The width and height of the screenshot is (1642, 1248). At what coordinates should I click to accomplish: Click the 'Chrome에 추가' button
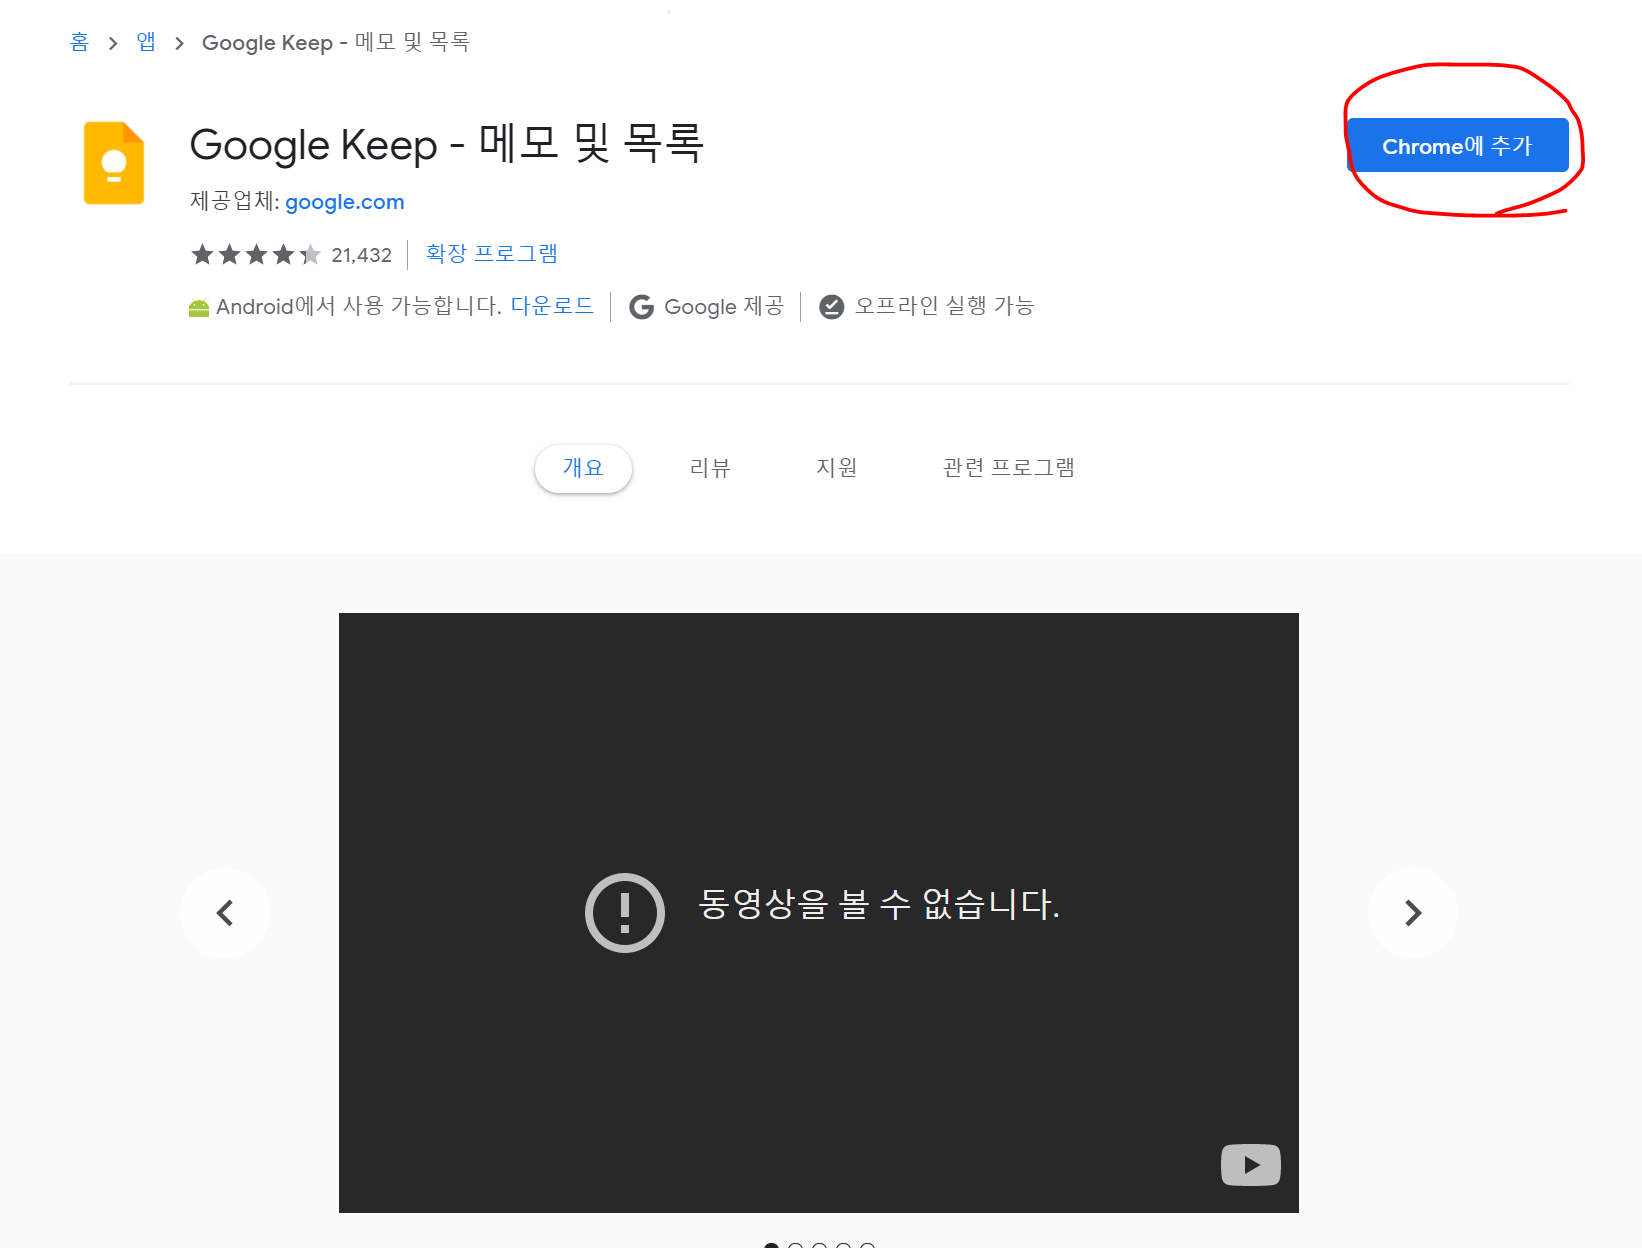pyautogui.click(x=1458, y=146)
